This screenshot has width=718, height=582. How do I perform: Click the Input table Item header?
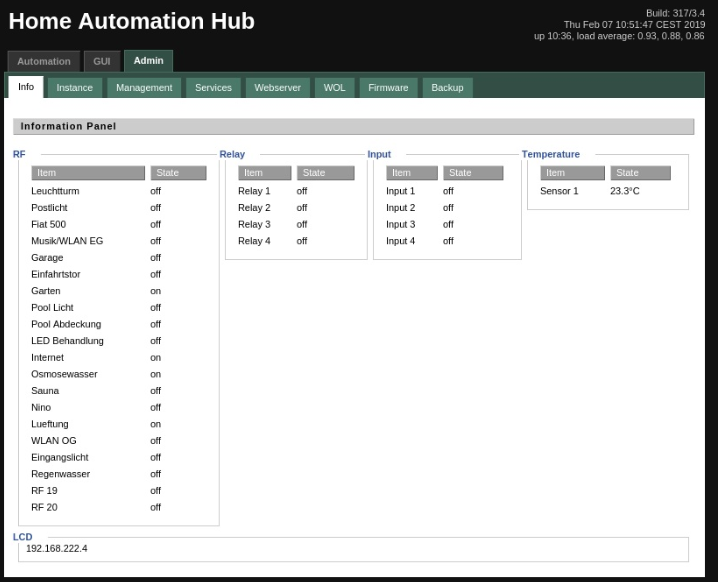412,173
